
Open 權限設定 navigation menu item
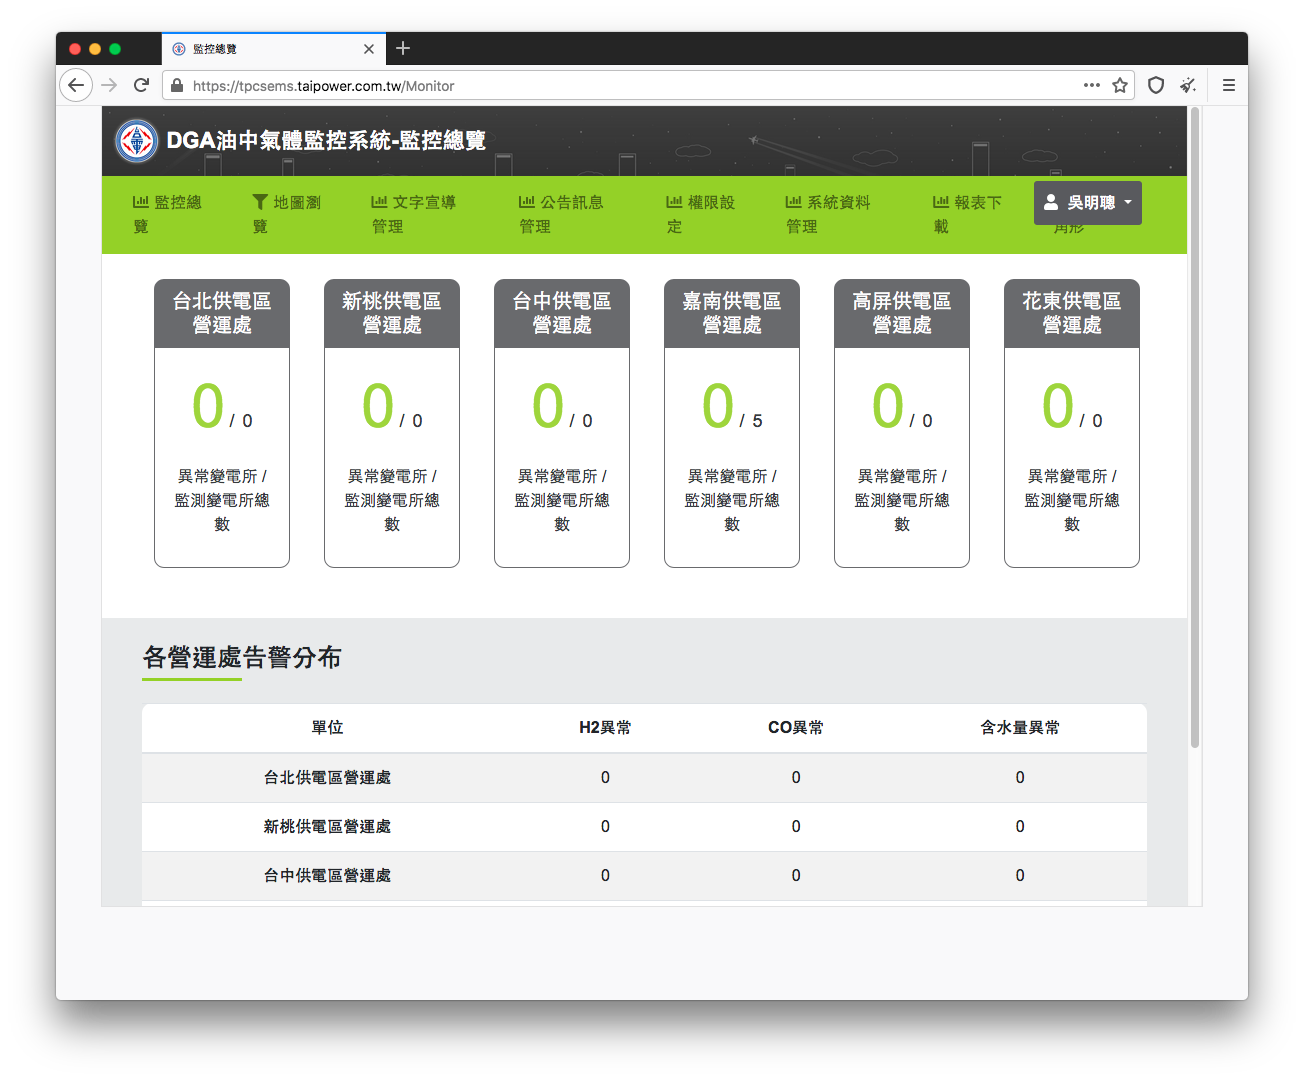pos(700,214)
